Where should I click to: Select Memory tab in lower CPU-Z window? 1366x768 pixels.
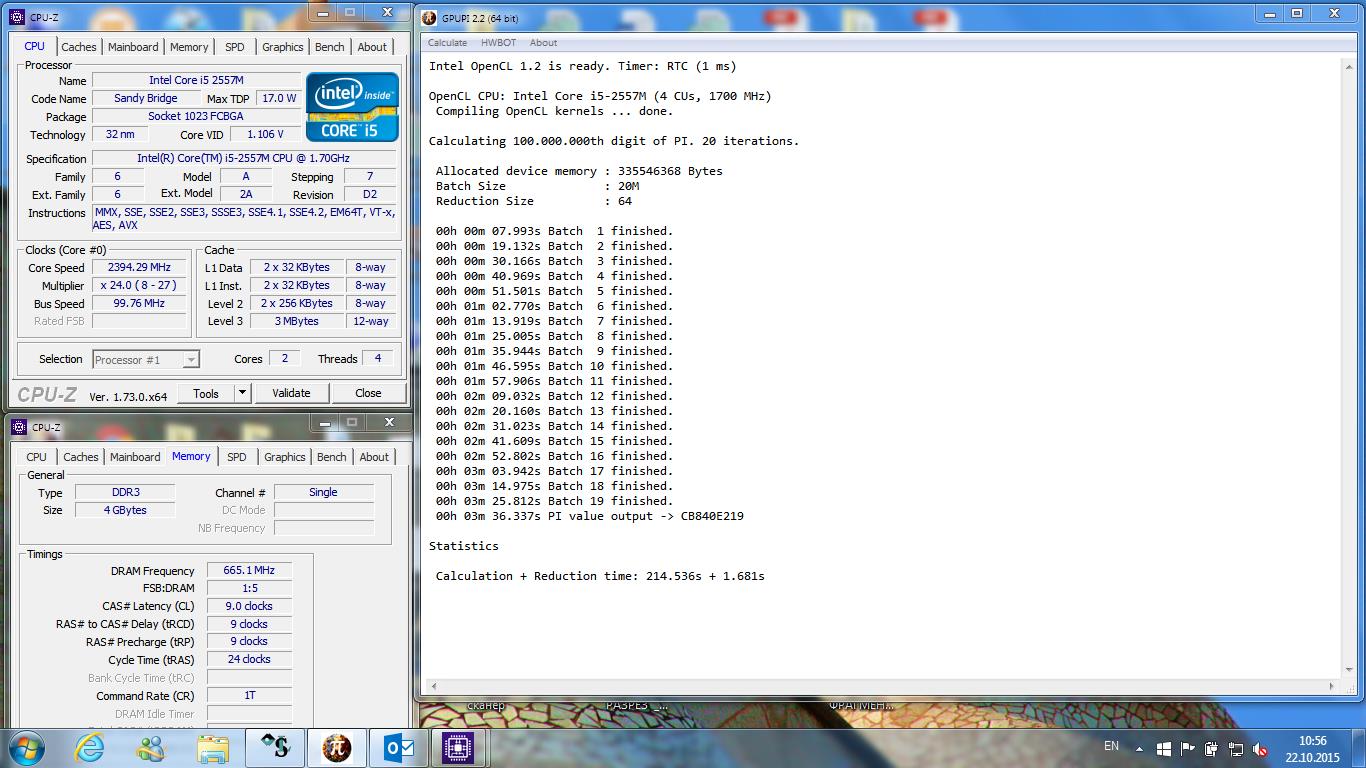191,456
